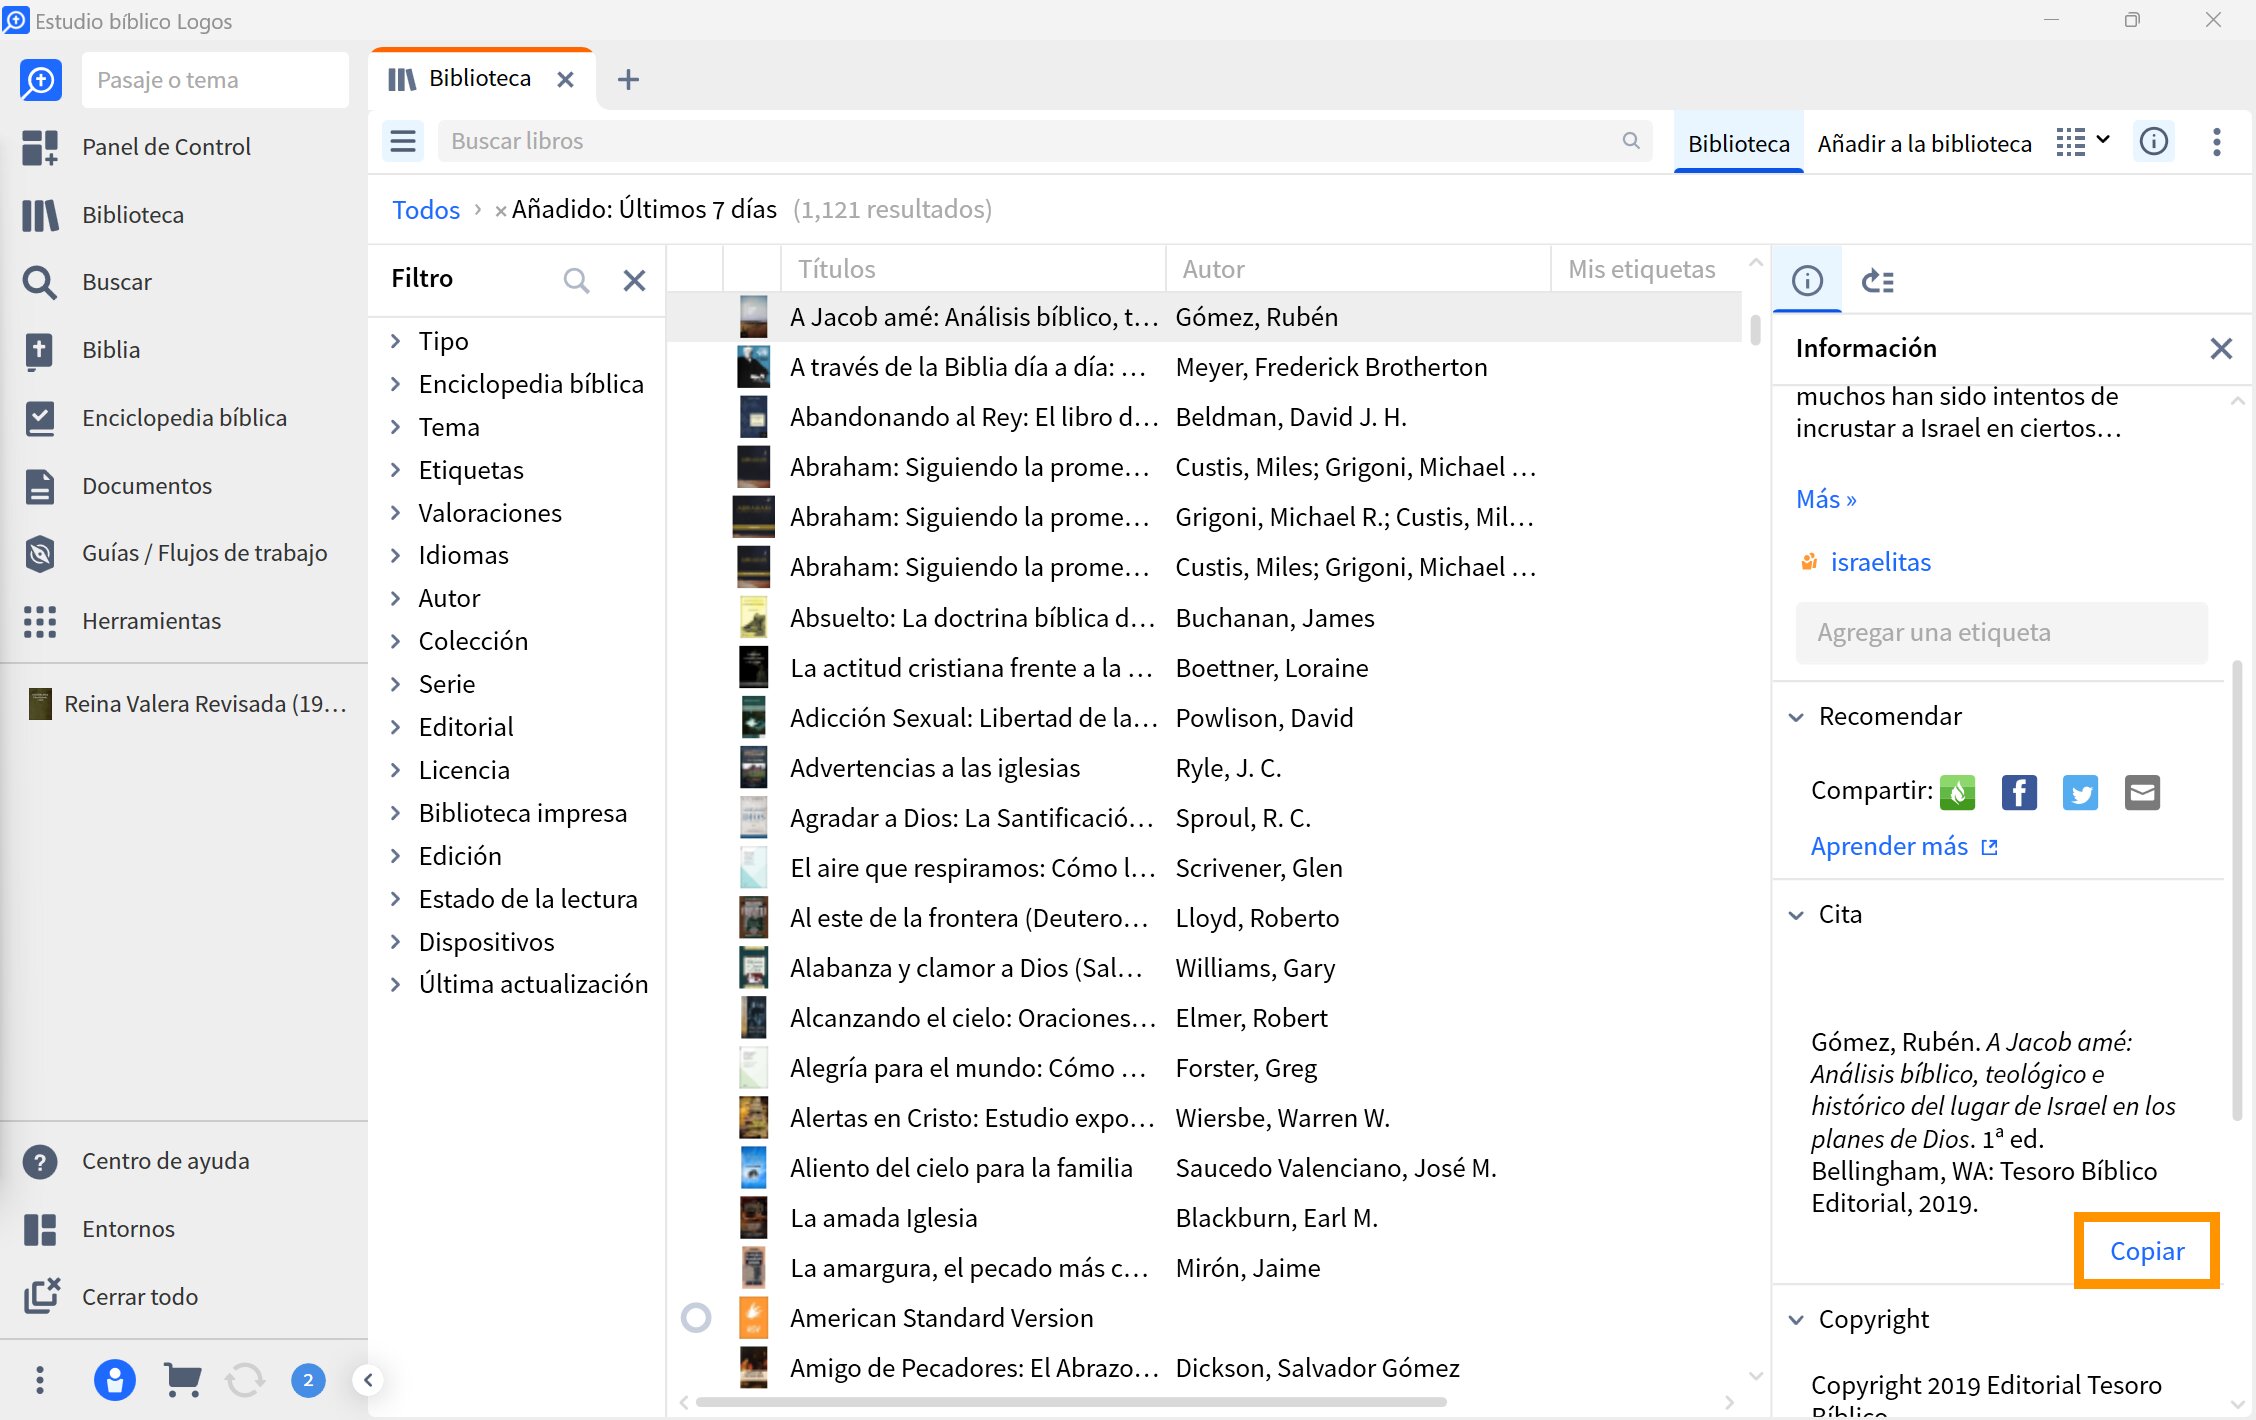Click the Aprender más link

1904,847
